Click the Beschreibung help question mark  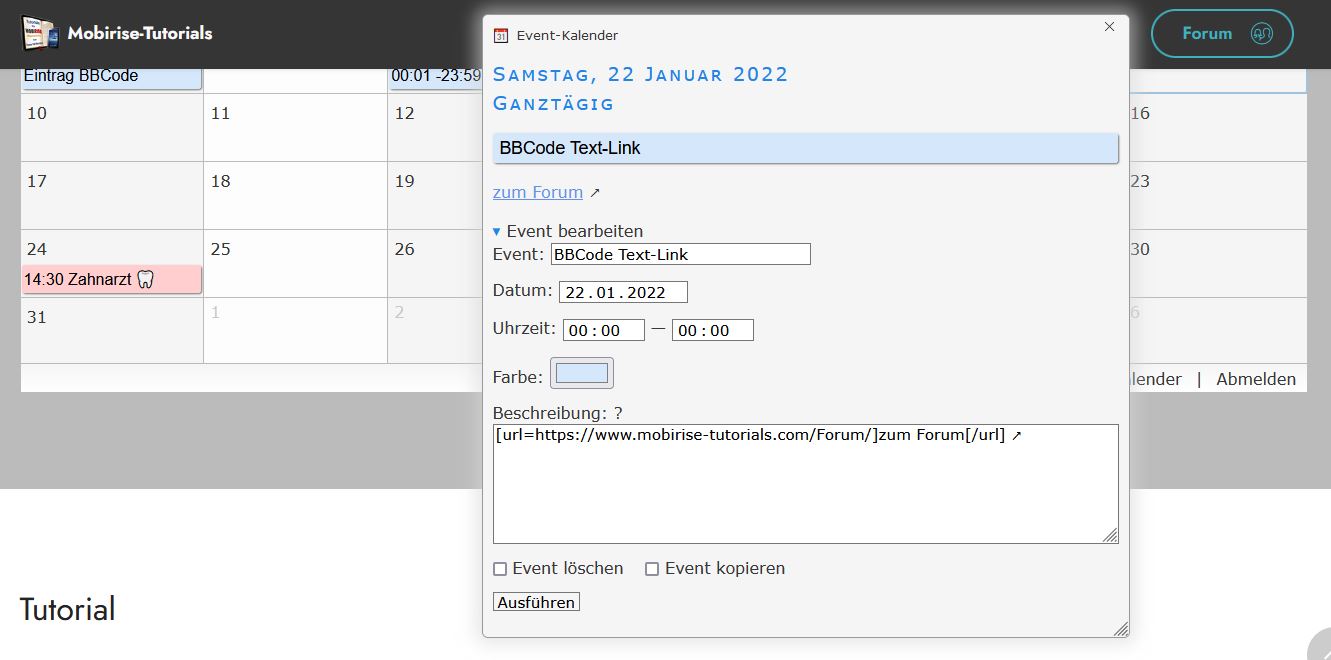[618, 413]
